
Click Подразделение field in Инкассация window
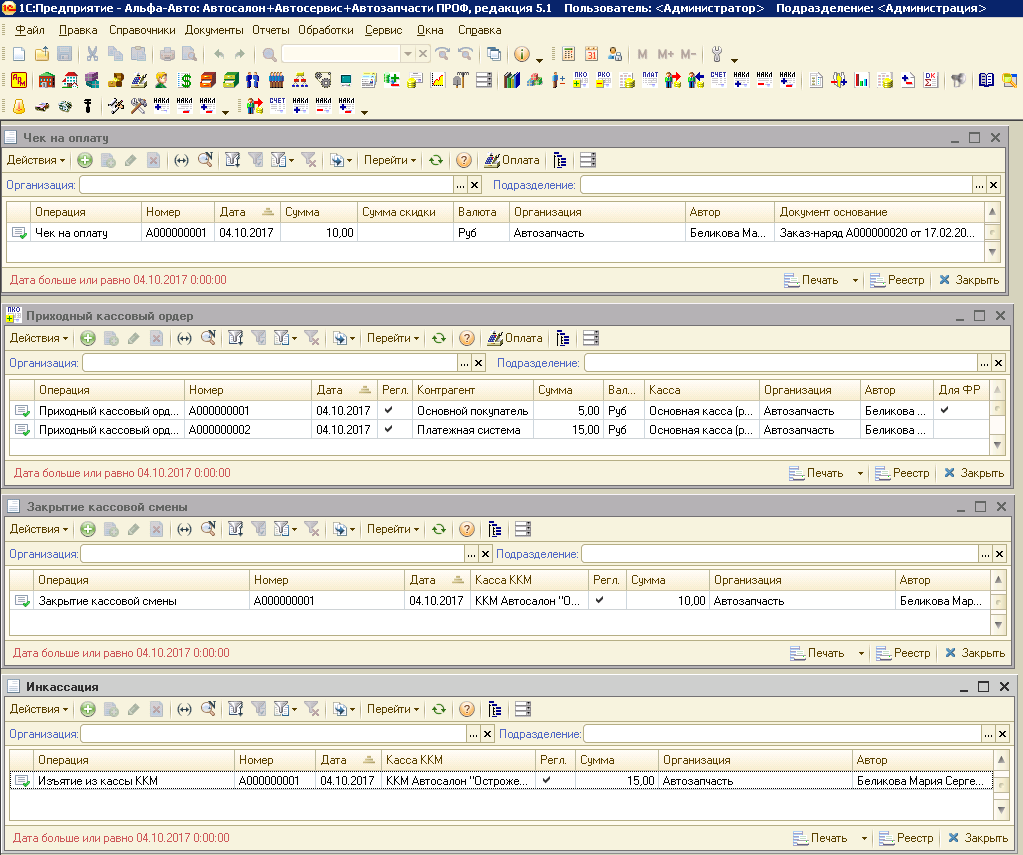coord(782,734)
